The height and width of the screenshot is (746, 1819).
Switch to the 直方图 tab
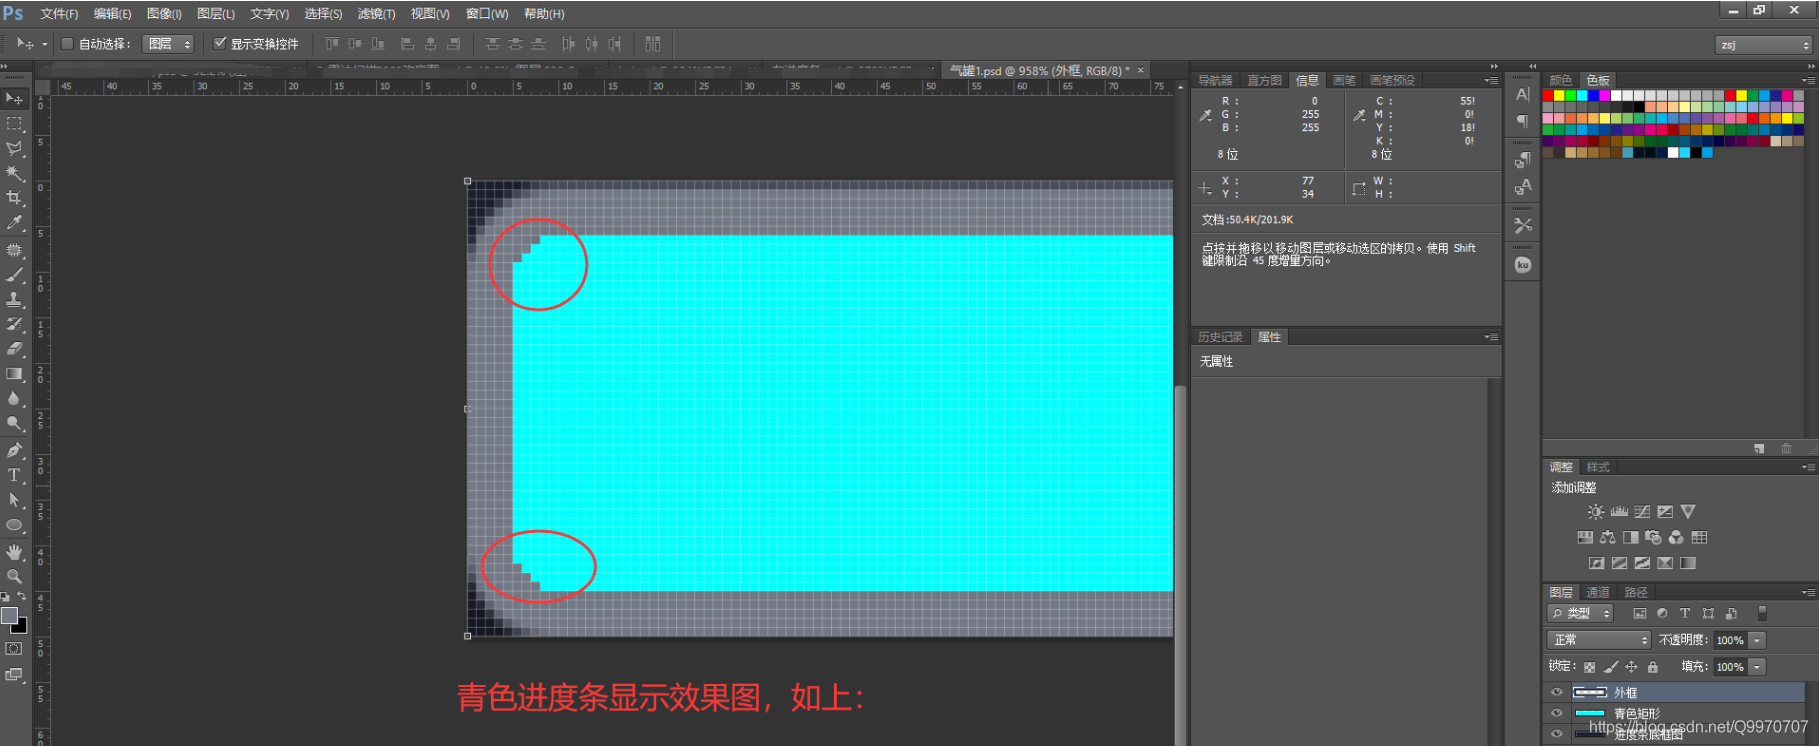click(x=1264, y=80)
